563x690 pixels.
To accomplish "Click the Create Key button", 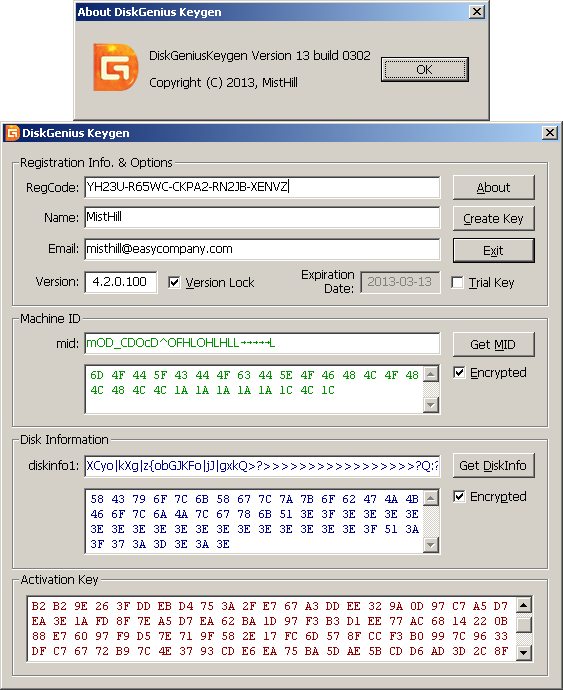I will click(493, 219).
